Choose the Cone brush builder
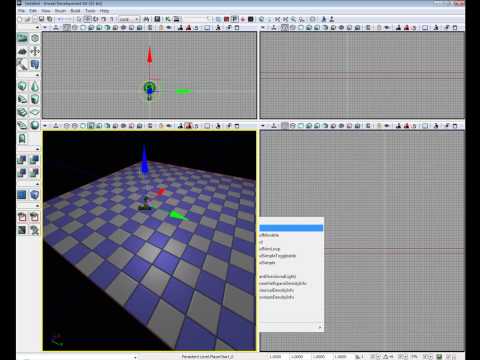Screen dimensions: 480x360 pos(35,86)
